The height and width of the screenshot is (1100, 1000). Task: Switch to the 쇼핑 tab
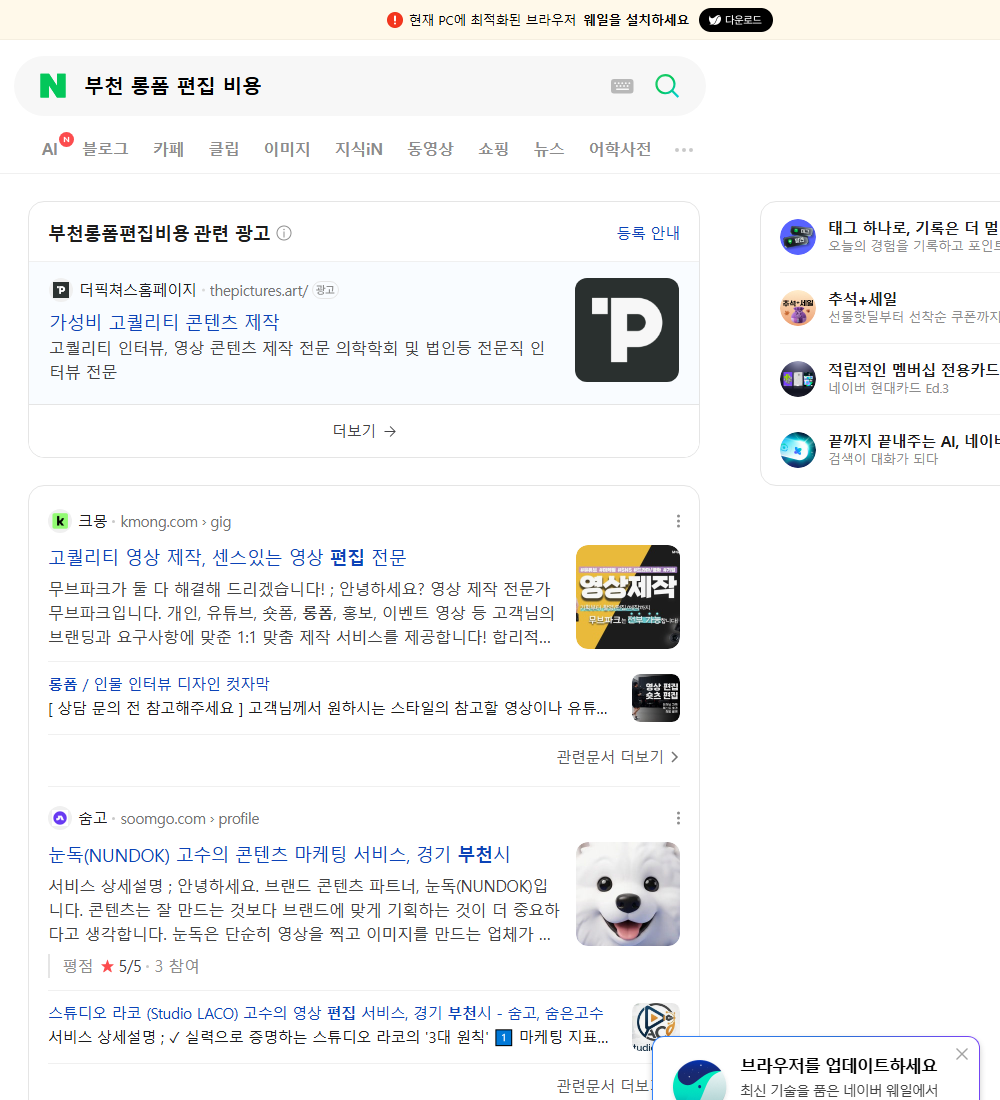point(493,149)
